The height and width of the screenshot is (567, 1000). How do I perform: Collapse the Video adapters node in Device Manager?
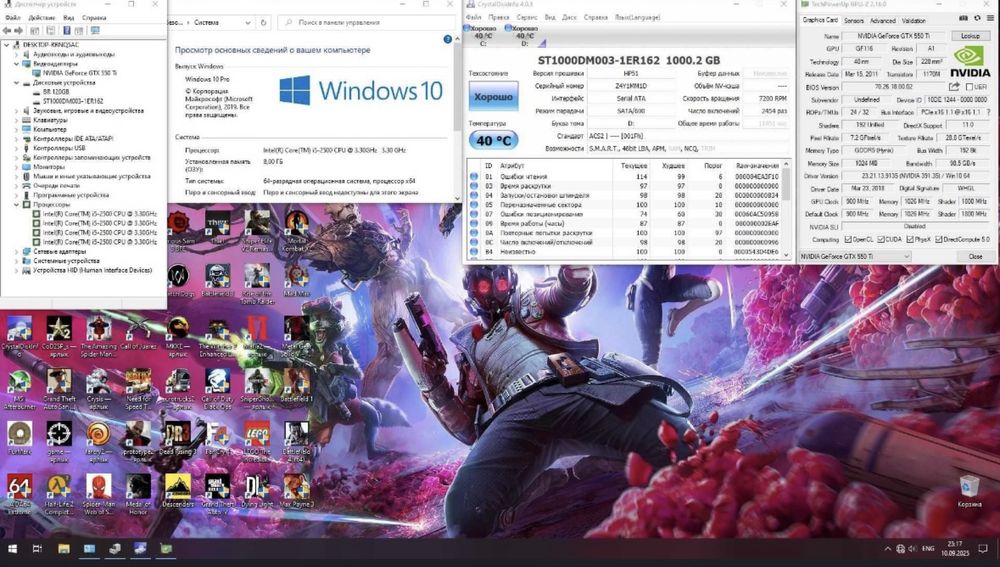pyautogui.click(x=17, y=64)
